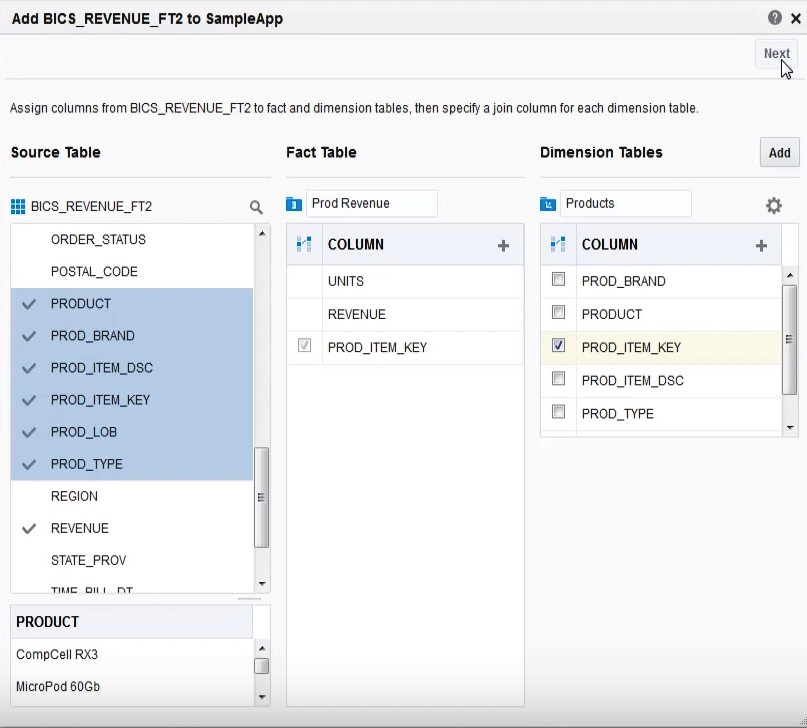This screenshot has height=728, width=807.
Task: Open the settings gear for Dimension Tables
Action: tap(773, 204)
